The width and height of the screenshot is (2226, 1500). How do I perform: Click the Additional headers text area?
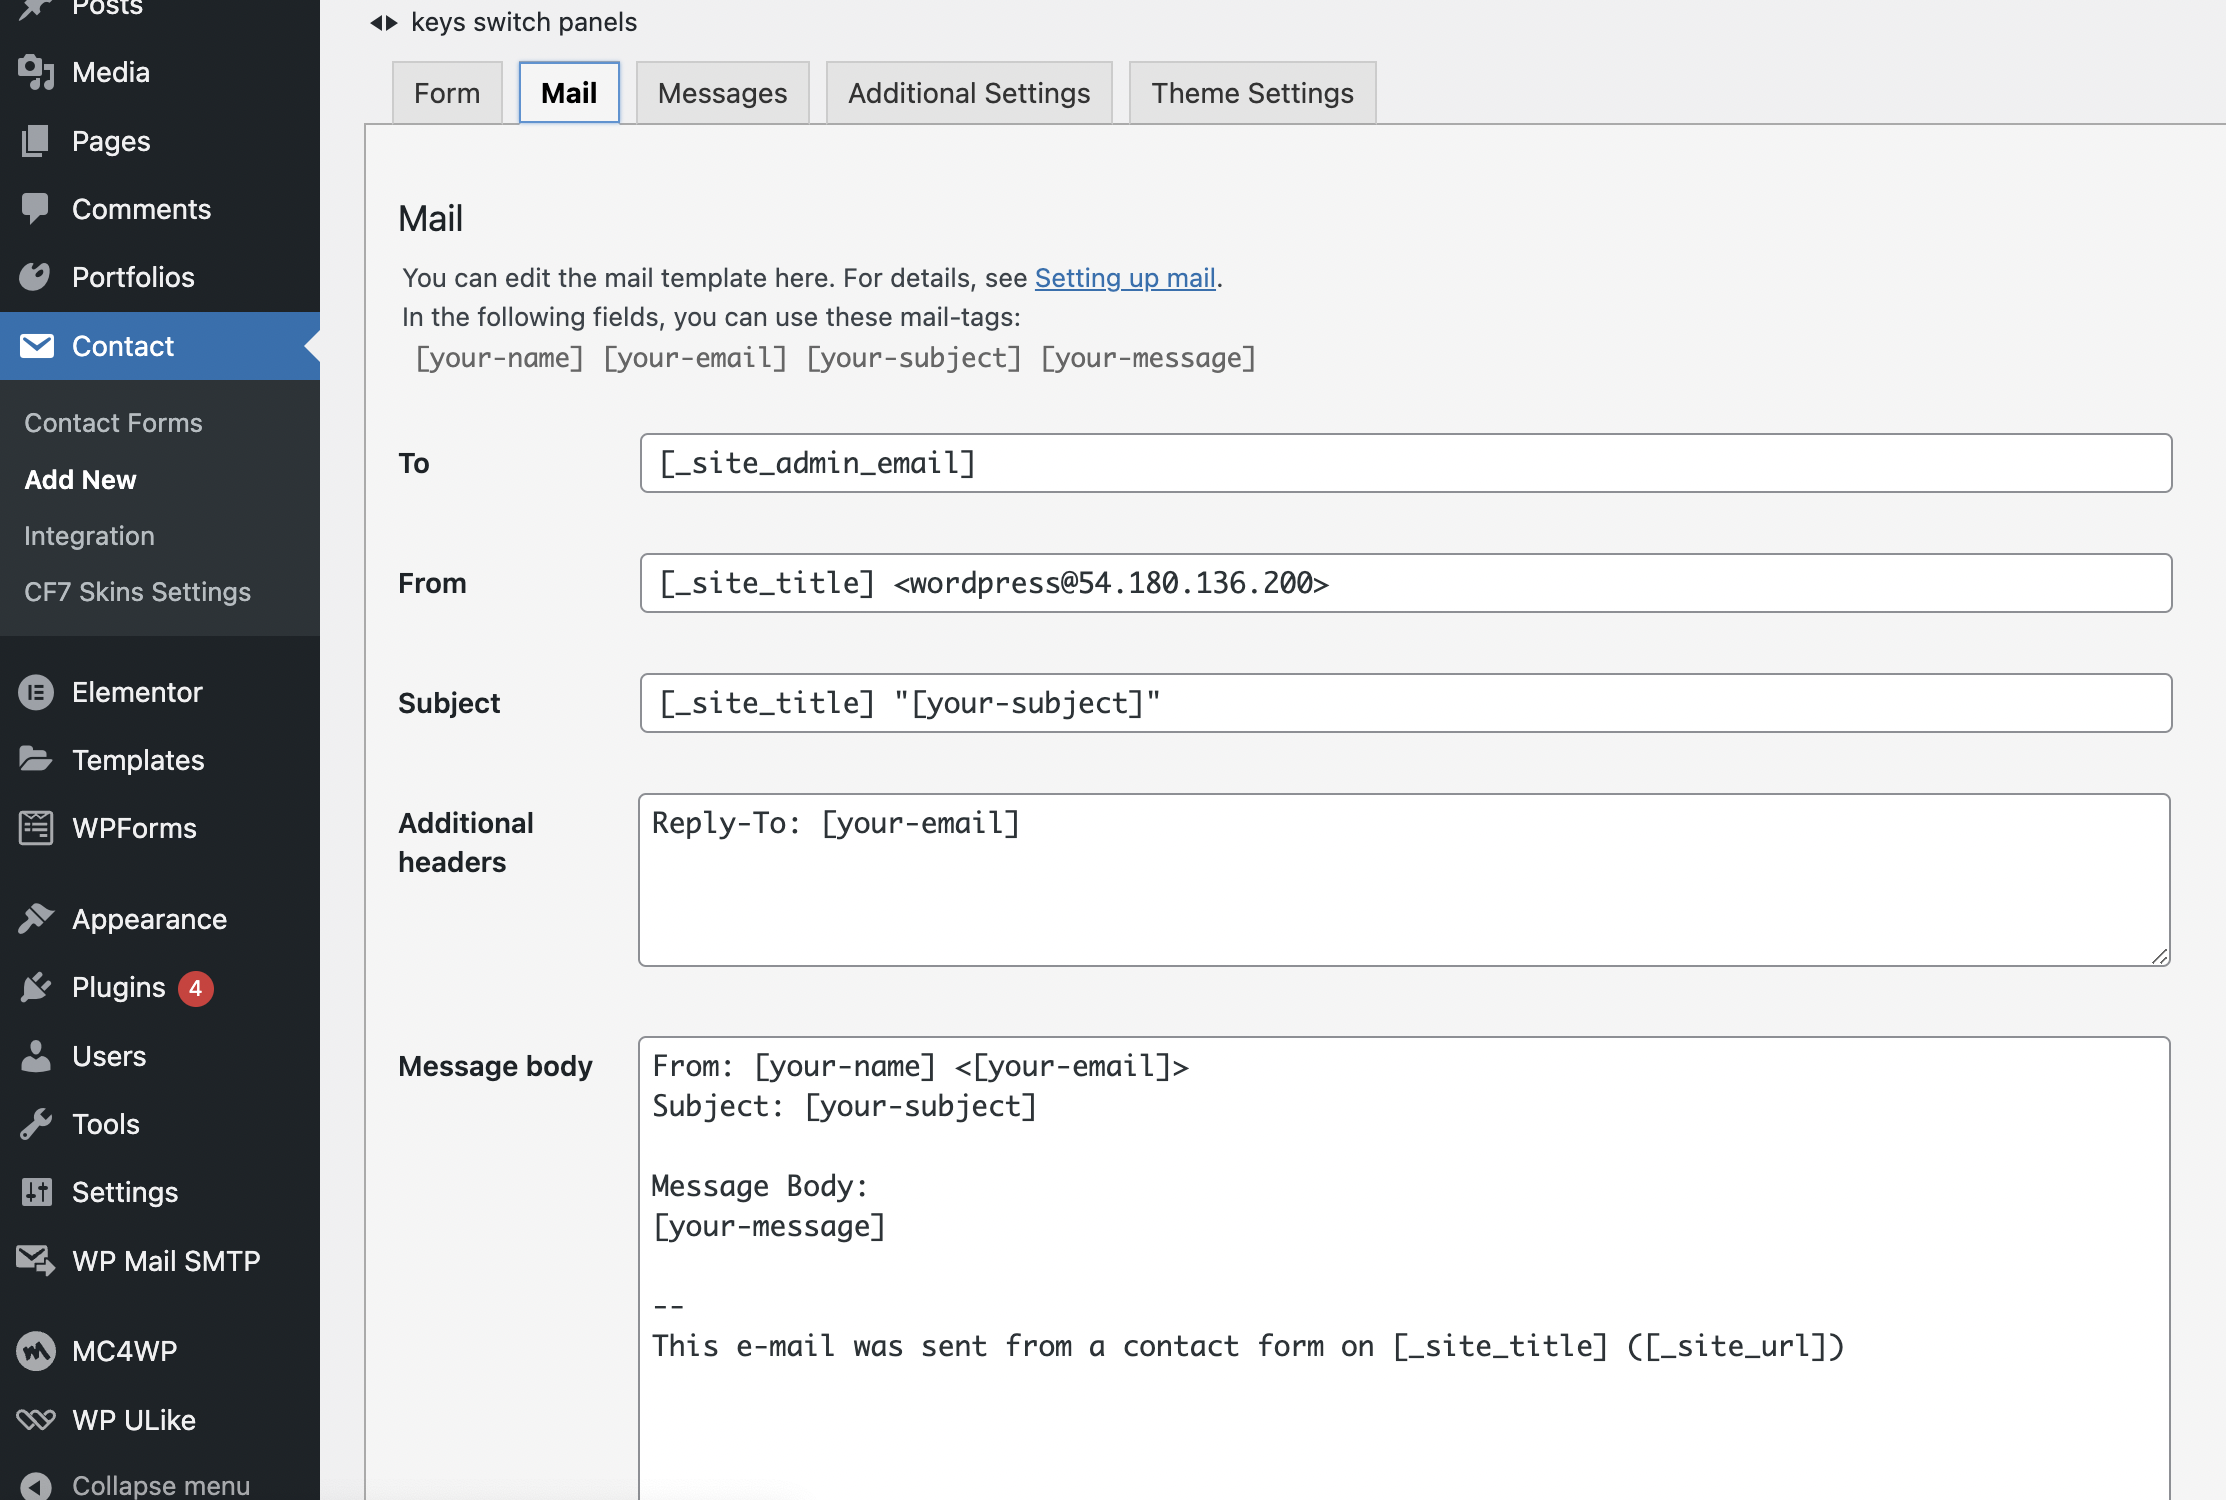1404,880
